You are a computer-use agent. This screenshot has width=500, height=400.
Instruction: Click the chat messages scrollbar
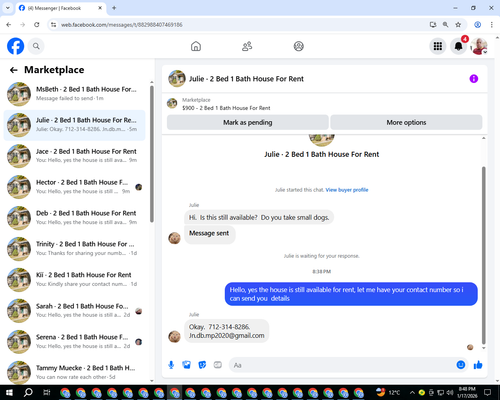(x=484, y=255)
